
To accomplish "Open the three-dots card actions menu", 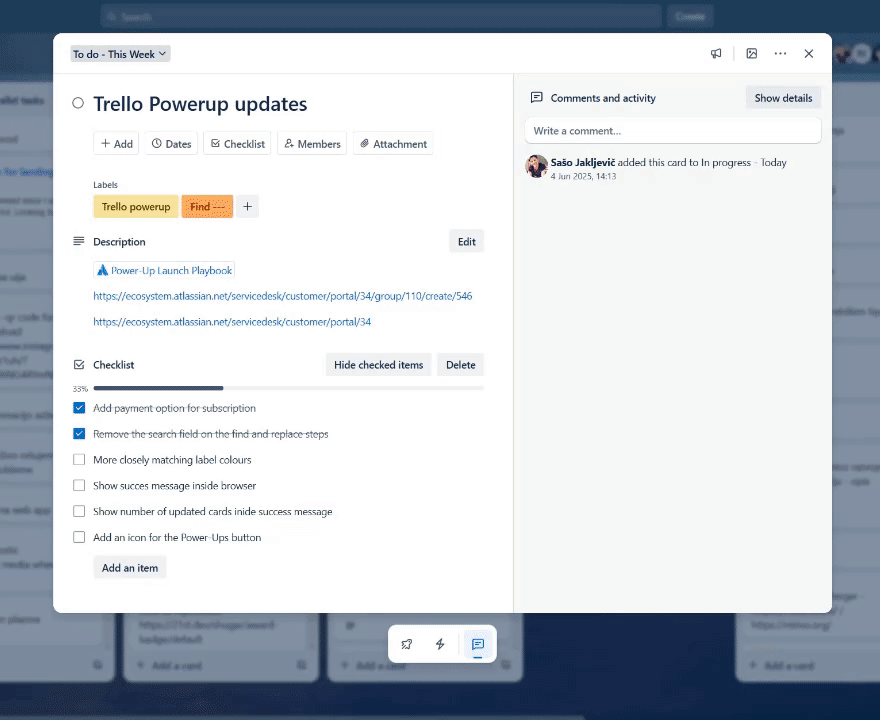I will pyautogui.click(x=780, y=54).
